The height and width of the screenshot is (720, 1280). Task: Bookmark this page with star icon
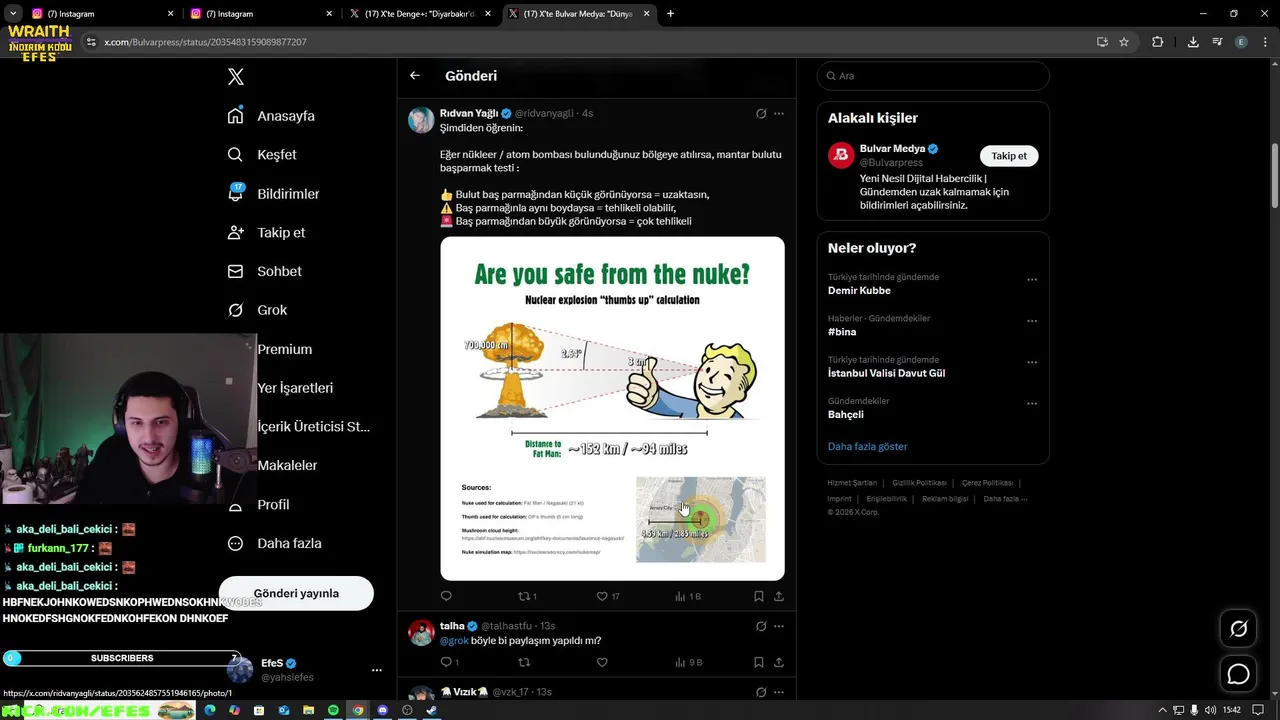(1124, 42)
